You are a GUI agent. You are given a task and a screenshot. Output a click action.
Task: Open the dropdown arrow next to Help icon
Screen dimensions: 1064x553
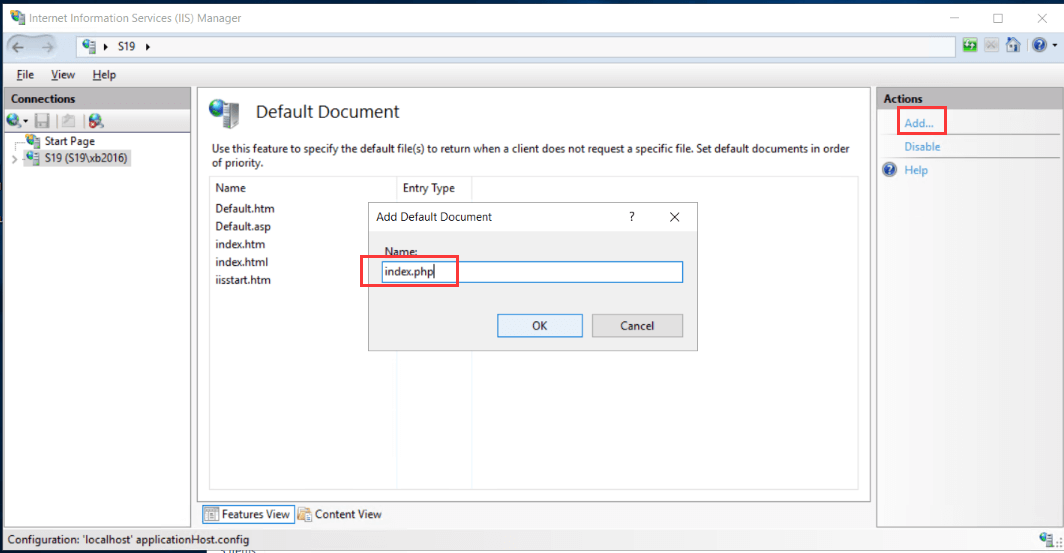click(x=1054, y=46)
